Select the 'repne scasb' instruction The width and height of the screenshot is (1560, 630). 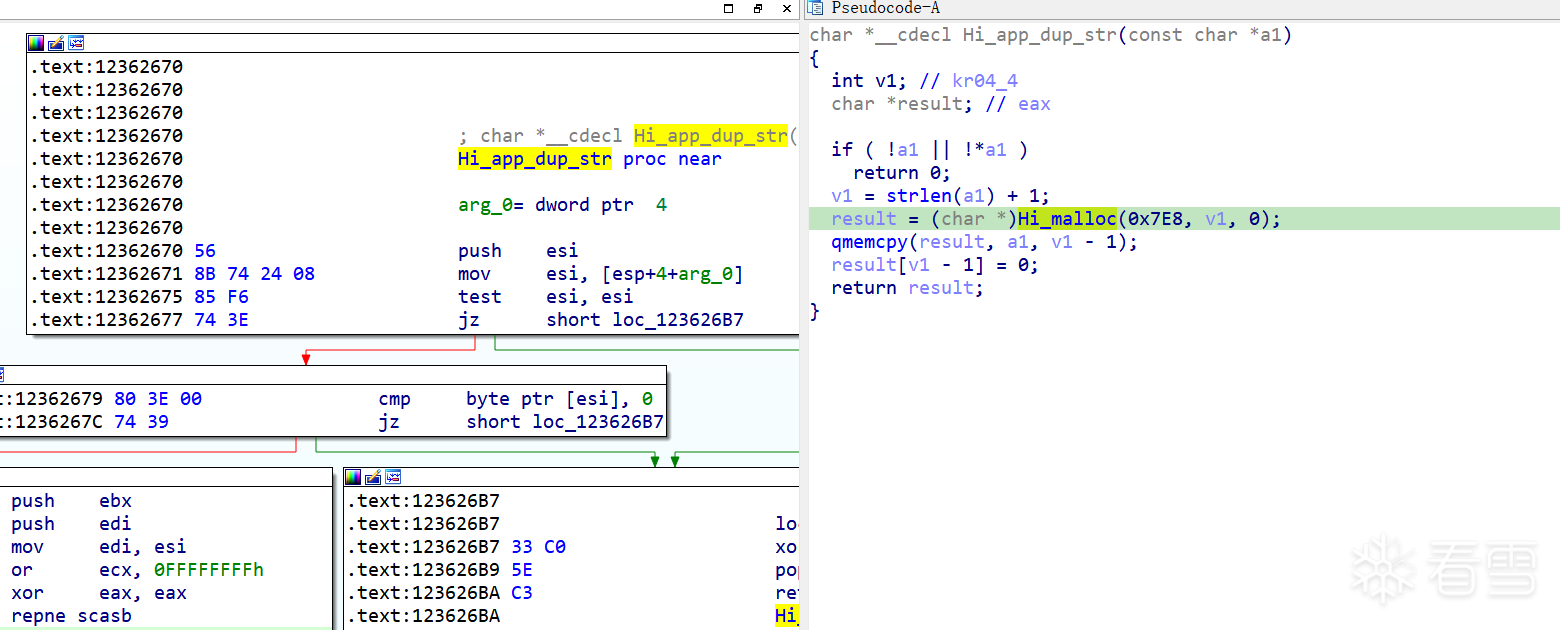71,616
